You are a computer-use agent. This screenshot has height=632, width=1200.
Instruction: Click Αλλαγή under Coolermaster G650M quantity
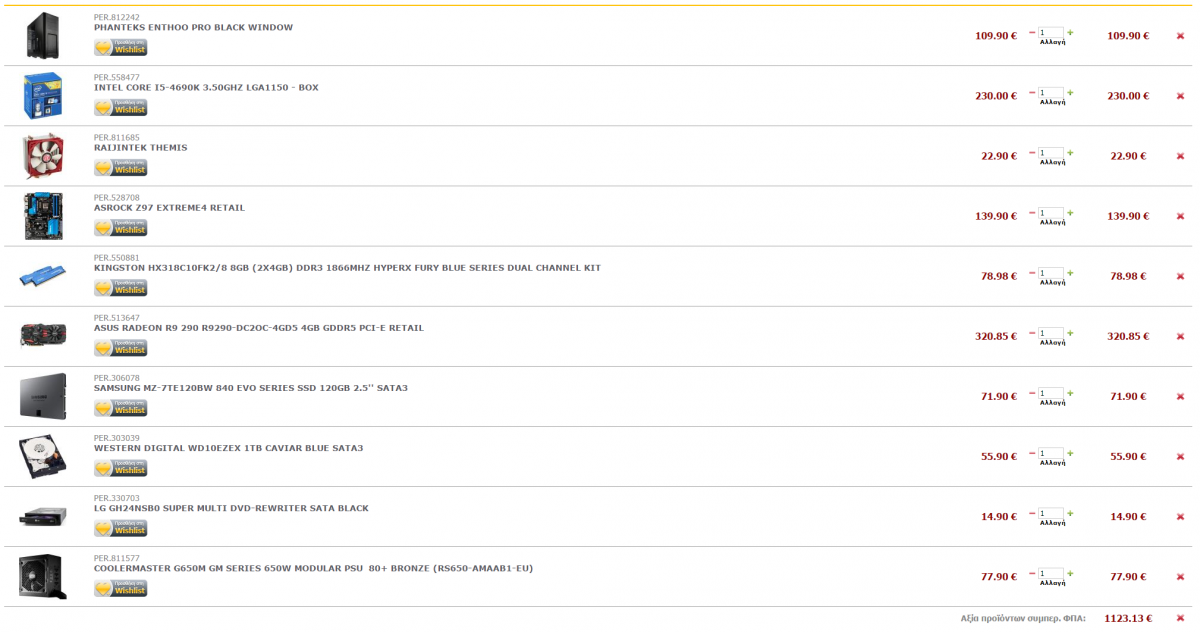[x=1052, y=582]
